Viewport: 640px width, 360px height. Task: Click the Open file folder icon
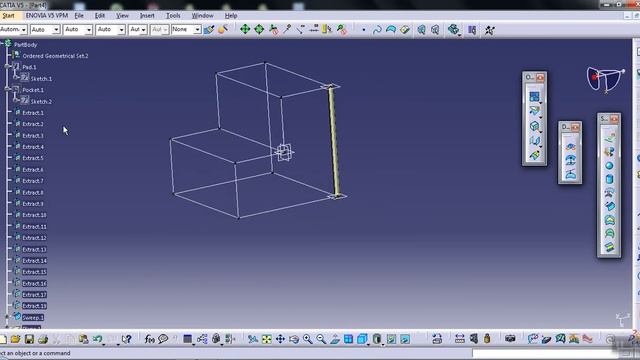[x=16, y=339]
